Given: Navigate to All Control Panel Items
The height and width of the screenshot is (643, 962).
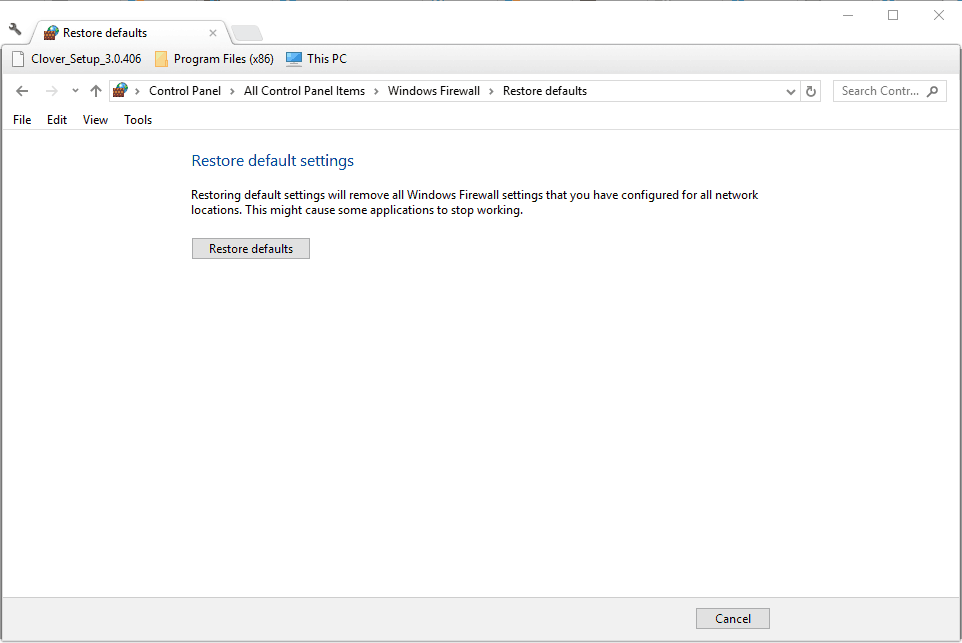Looking at the screenshot, I should point(304,91).
